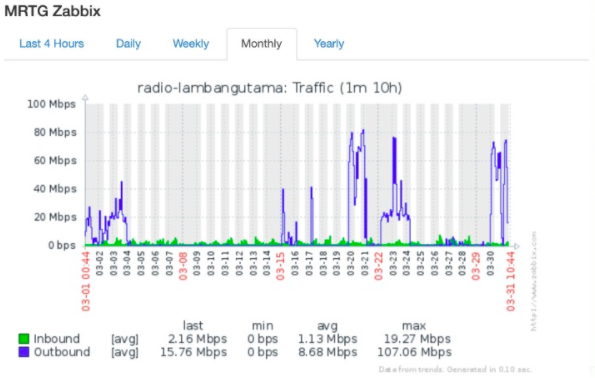Click the 80 Mbps axis label
The height and width of the screenshot is (378, 595).
point(55,132)
